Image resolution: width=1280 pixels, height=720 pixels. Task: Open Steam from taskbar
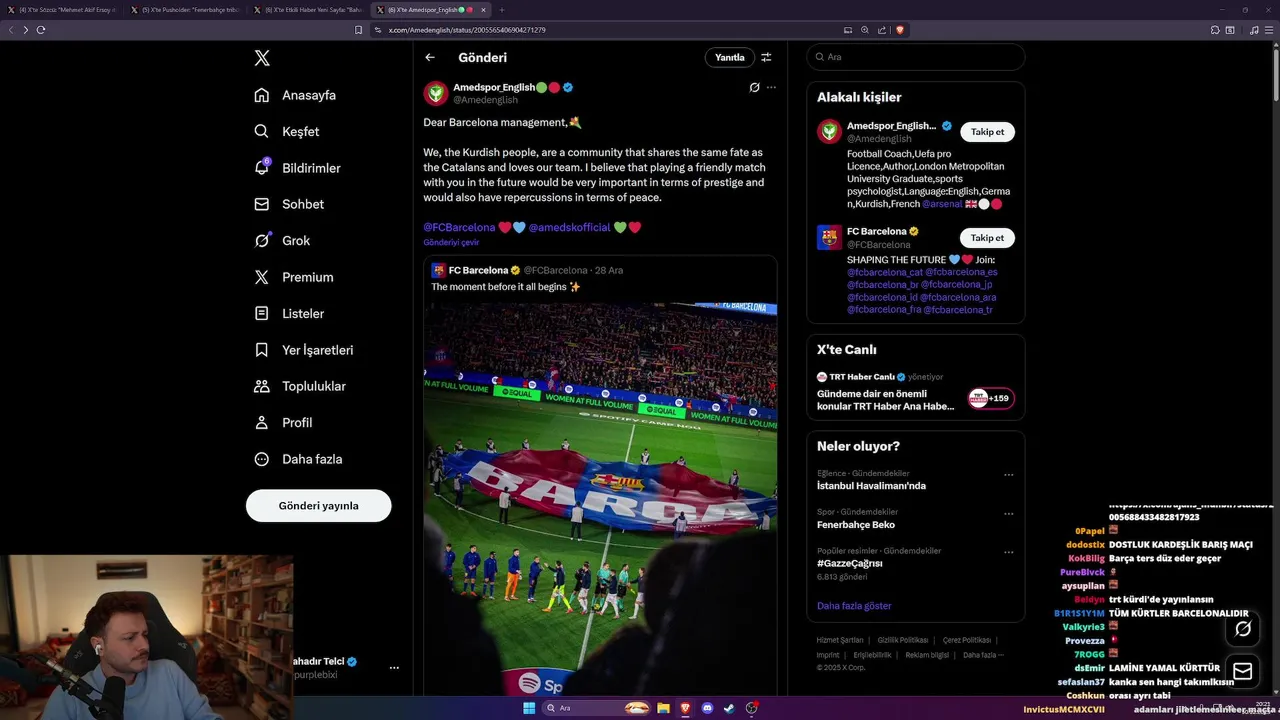click(729, 708)
